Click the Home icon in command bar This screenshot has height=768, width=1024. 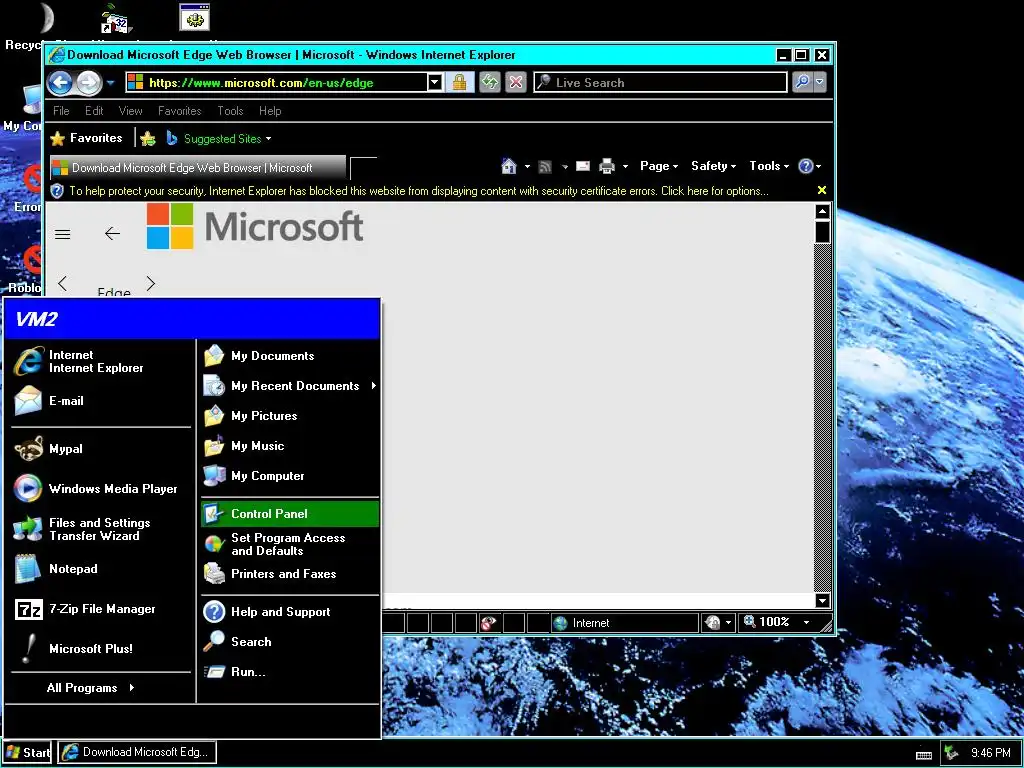pyautogui.click(x=509, y=166)
